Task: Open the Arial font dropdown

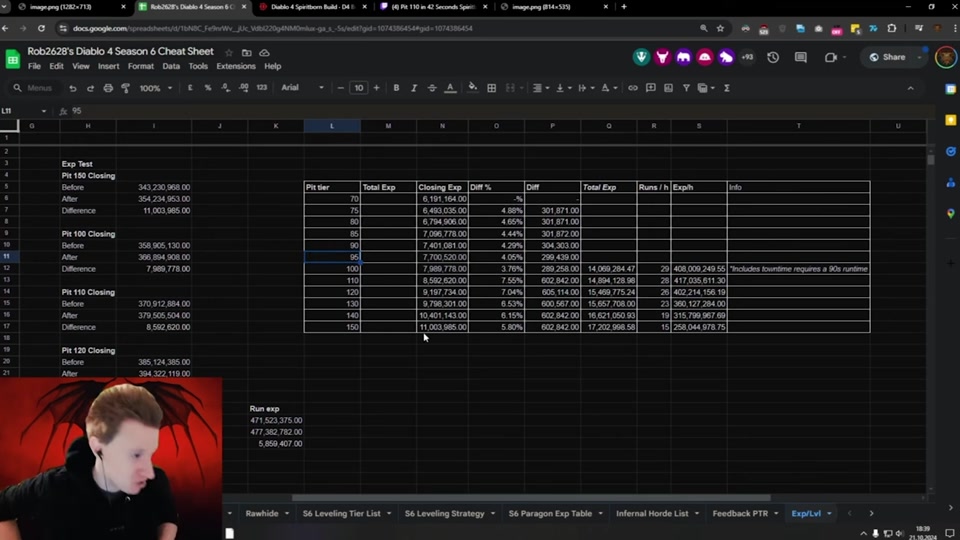Action: 302,88
